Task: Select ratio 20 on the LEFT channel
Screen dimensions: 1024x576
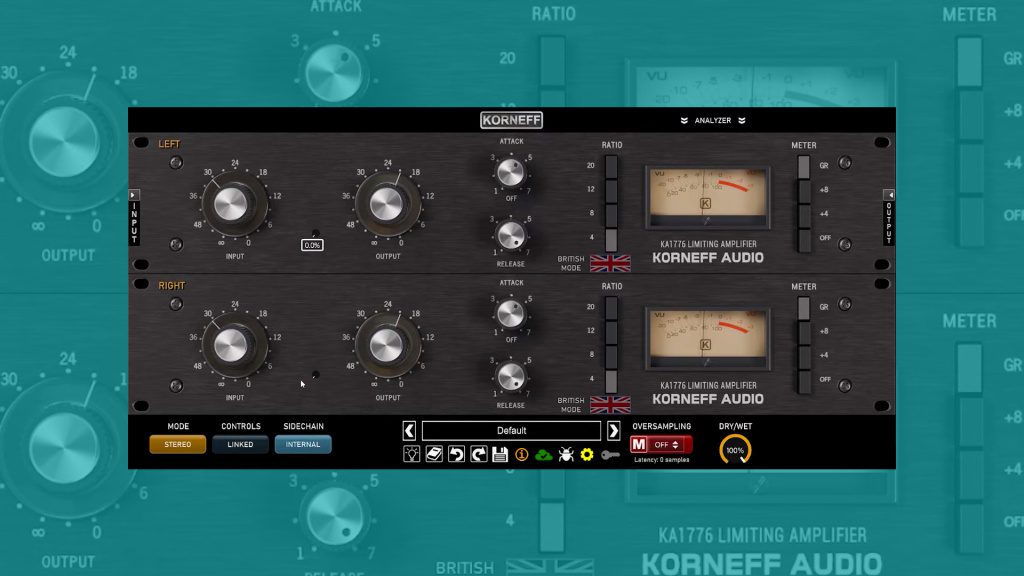Action: [x=611, y=167]
